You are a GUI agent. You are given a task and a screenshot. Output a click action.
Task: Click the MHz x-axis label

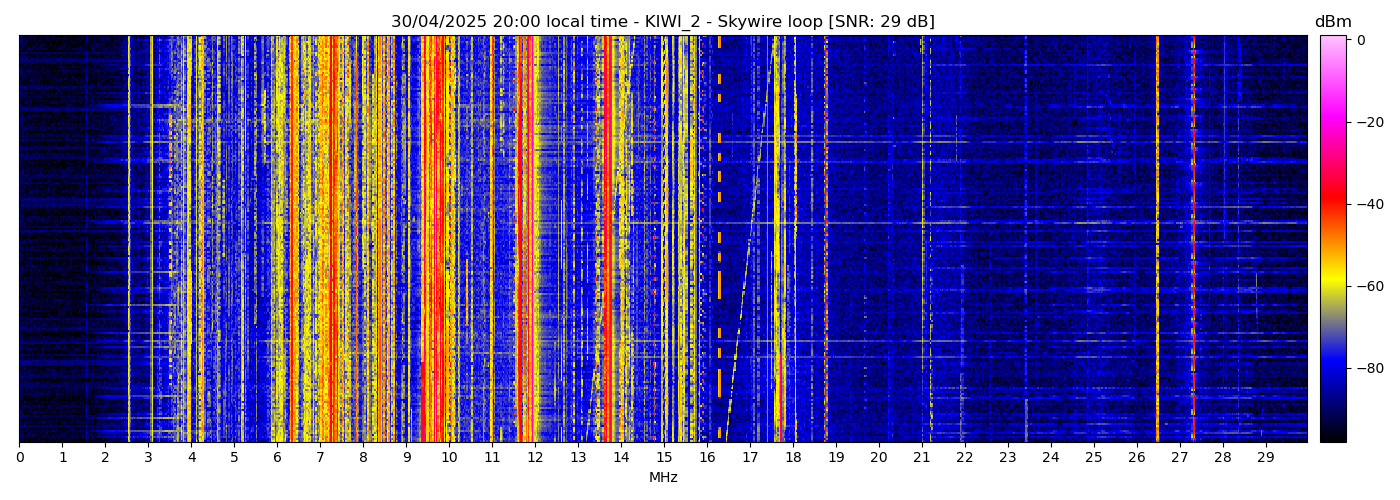click(x=663, y=478)
